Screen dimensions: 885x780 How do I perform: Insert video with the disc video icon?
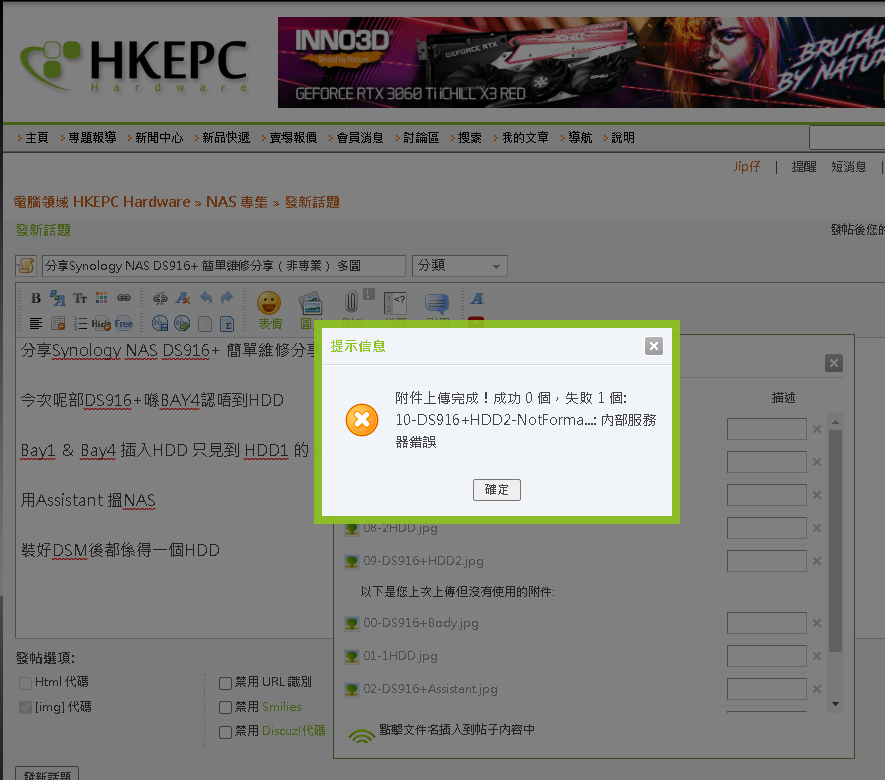coord(182,323)
